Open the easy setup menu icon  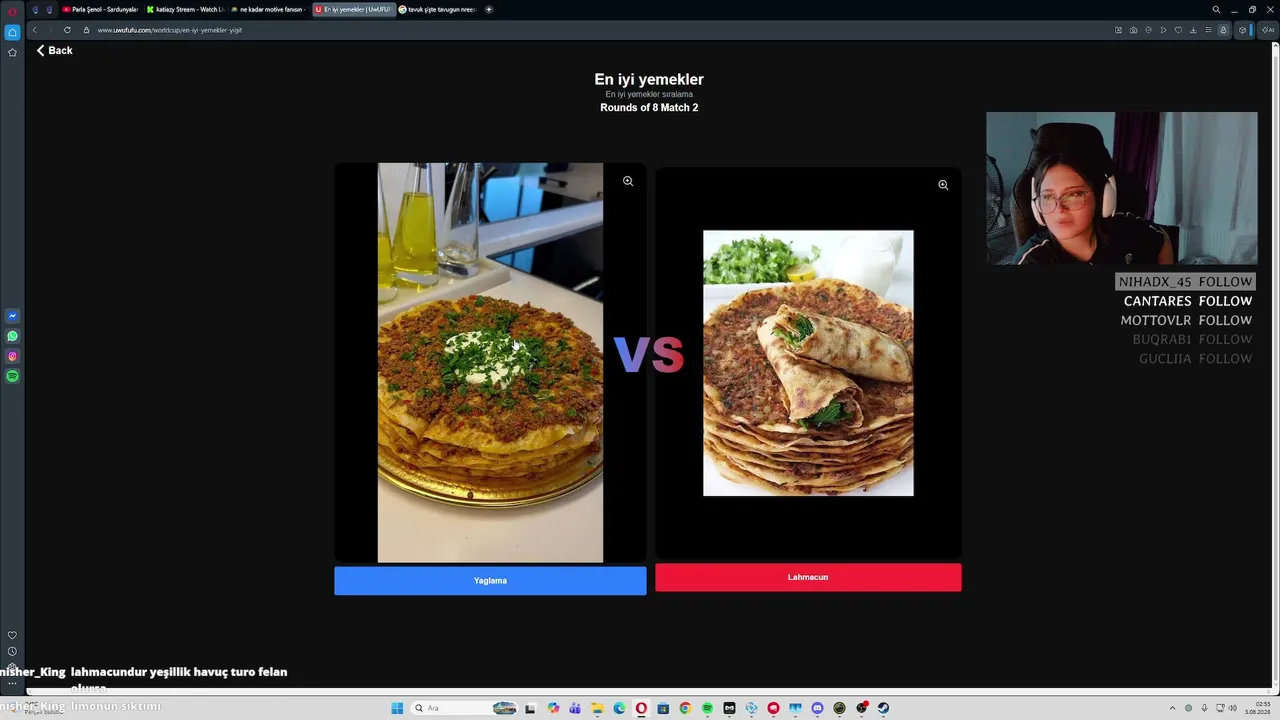click(x=1208, y=30)
